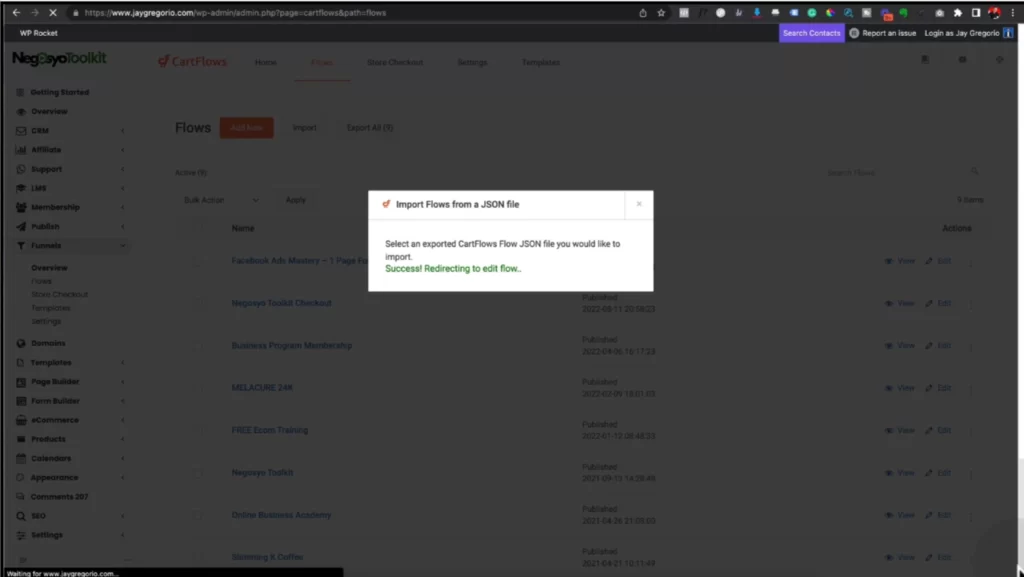Click Form Builder sidebar icon
The width and height of the screenshot is (1024, 577).
click(21, 401)
